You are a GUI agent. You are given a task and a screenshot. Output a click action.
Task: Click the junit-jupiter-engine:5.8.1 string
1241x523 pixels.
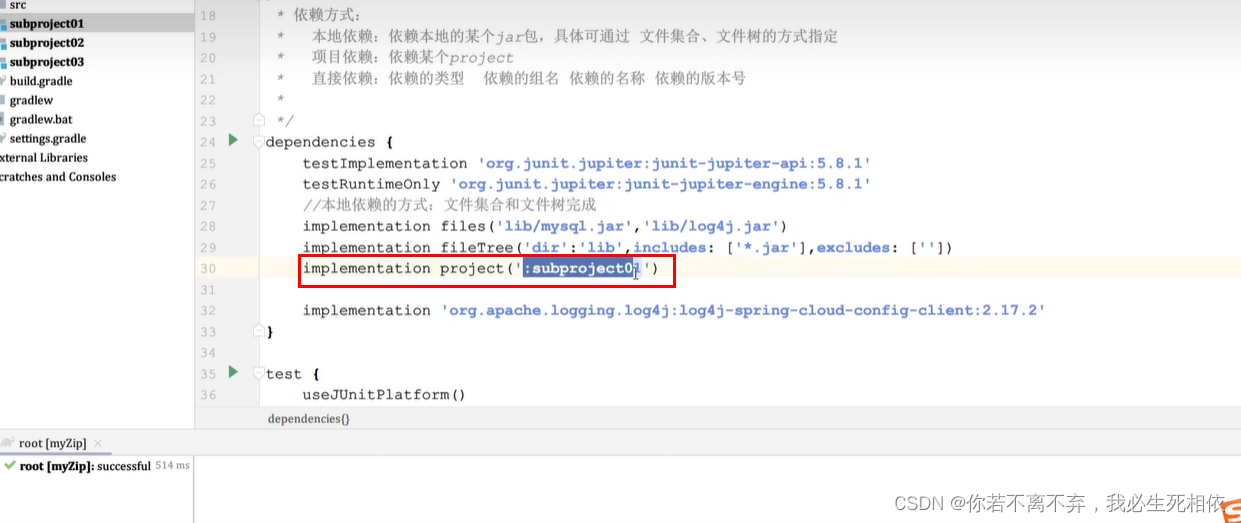click(x=661, y=184)
